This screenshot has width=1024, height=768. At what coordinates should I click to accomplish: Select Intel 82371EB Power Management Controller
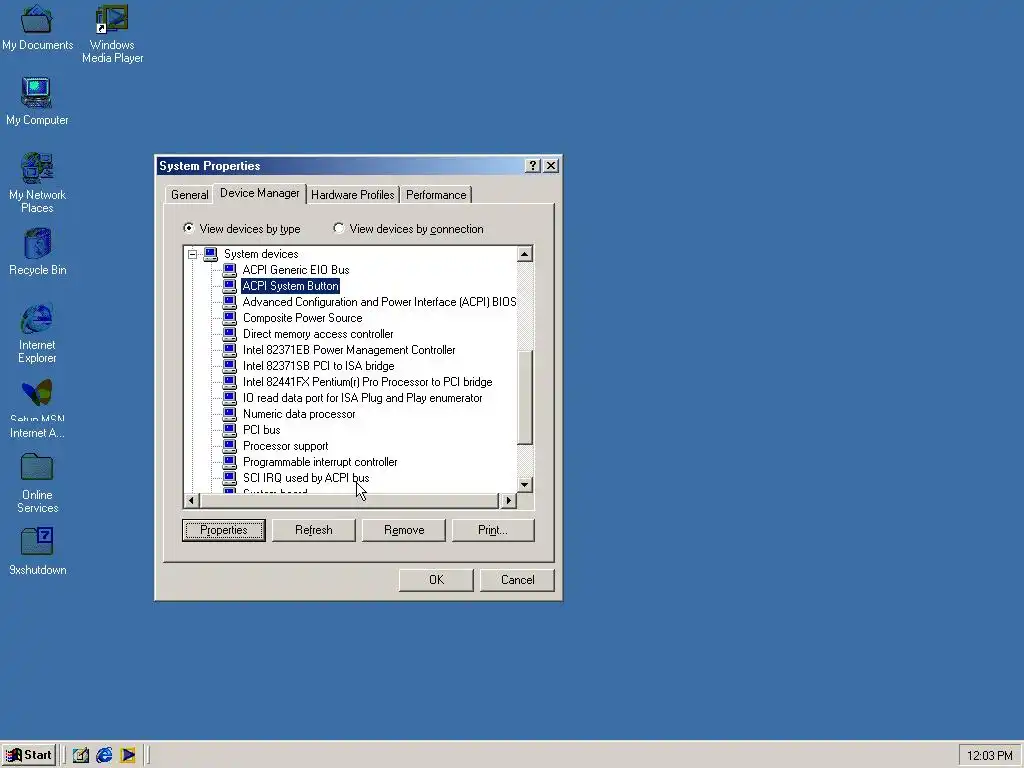coord(349,350)
